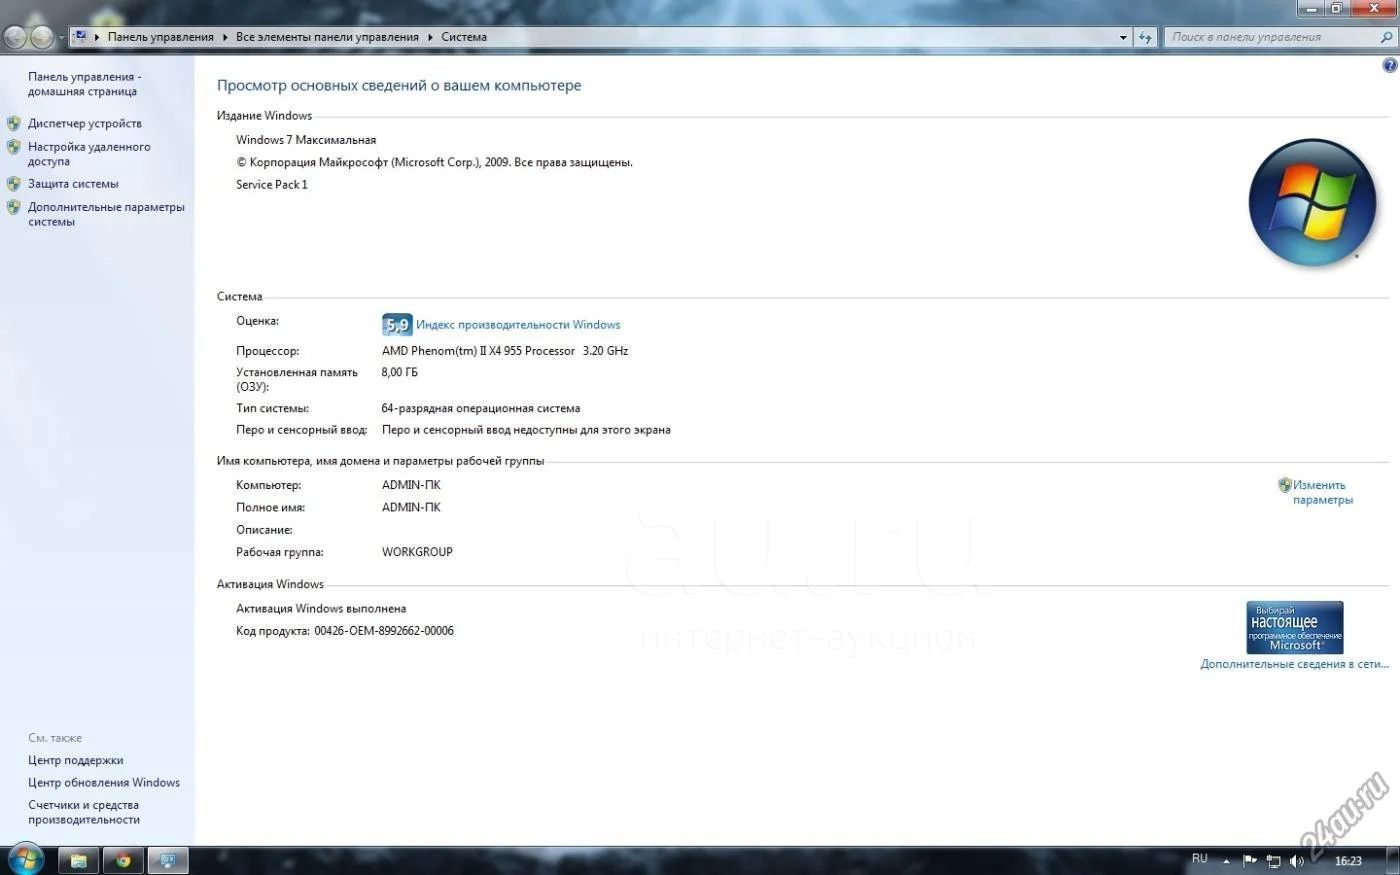Image resolution: width=1400 pixels, height=875 pixels.
Task: Click the RU language indicator
Action: point(1200,859)
